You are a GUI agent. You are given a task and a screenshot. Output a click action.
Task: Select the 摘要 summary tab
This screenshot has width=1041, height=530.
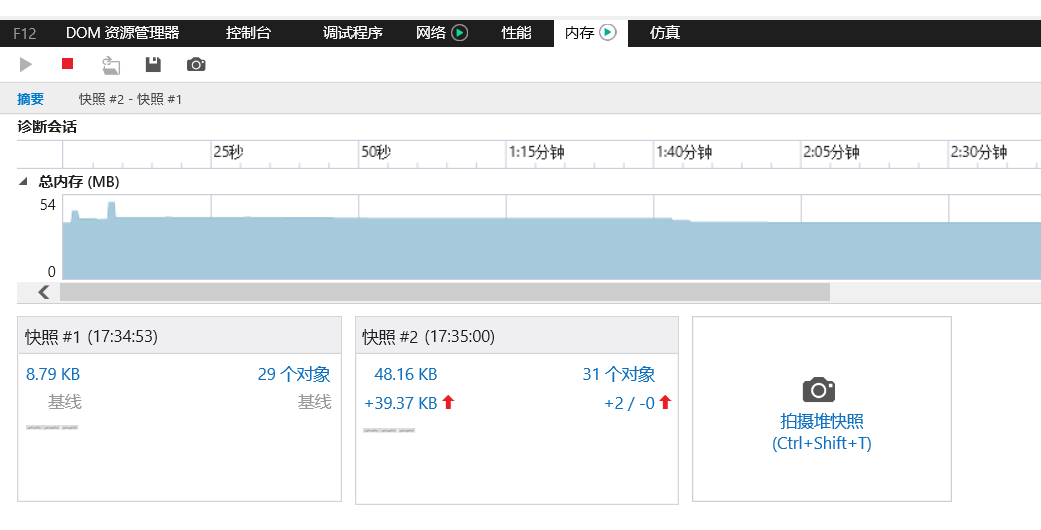31,99
